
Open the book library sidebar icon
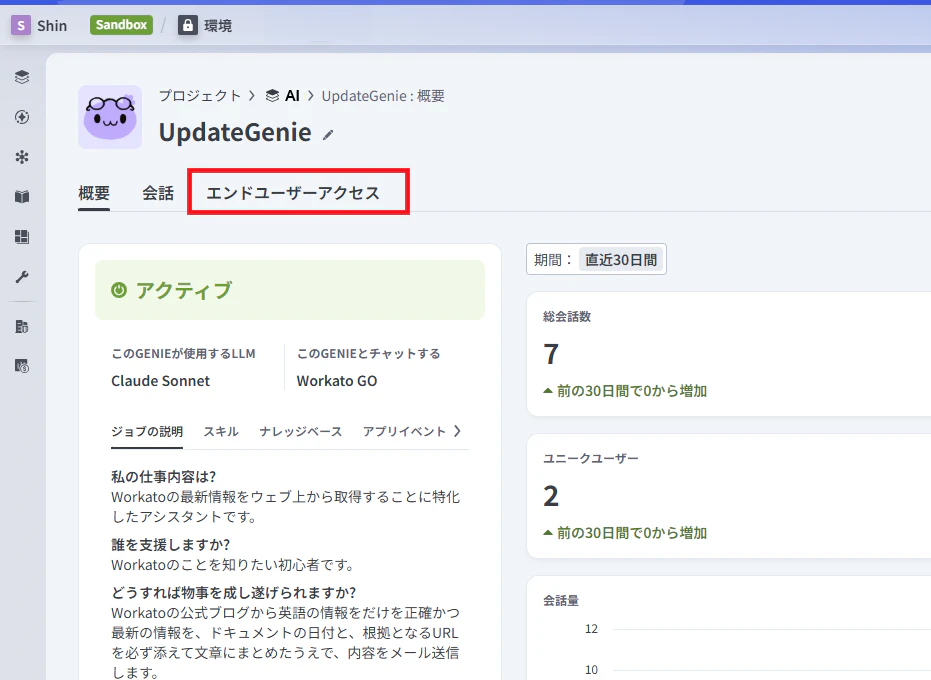click(22, 197)
